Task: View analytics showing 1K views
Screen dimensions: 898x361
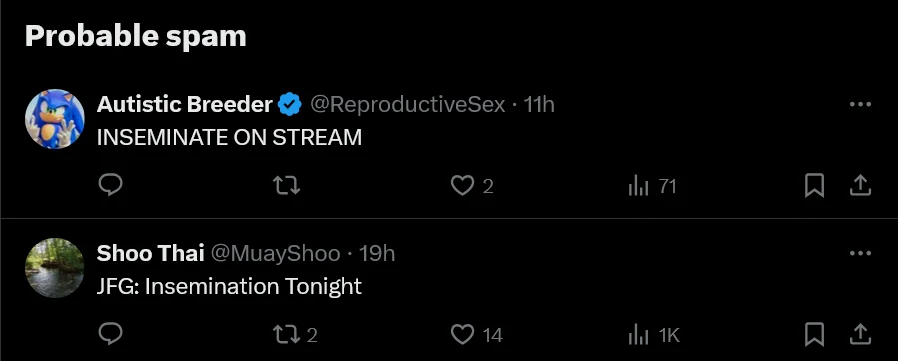Action: point(653,335)
